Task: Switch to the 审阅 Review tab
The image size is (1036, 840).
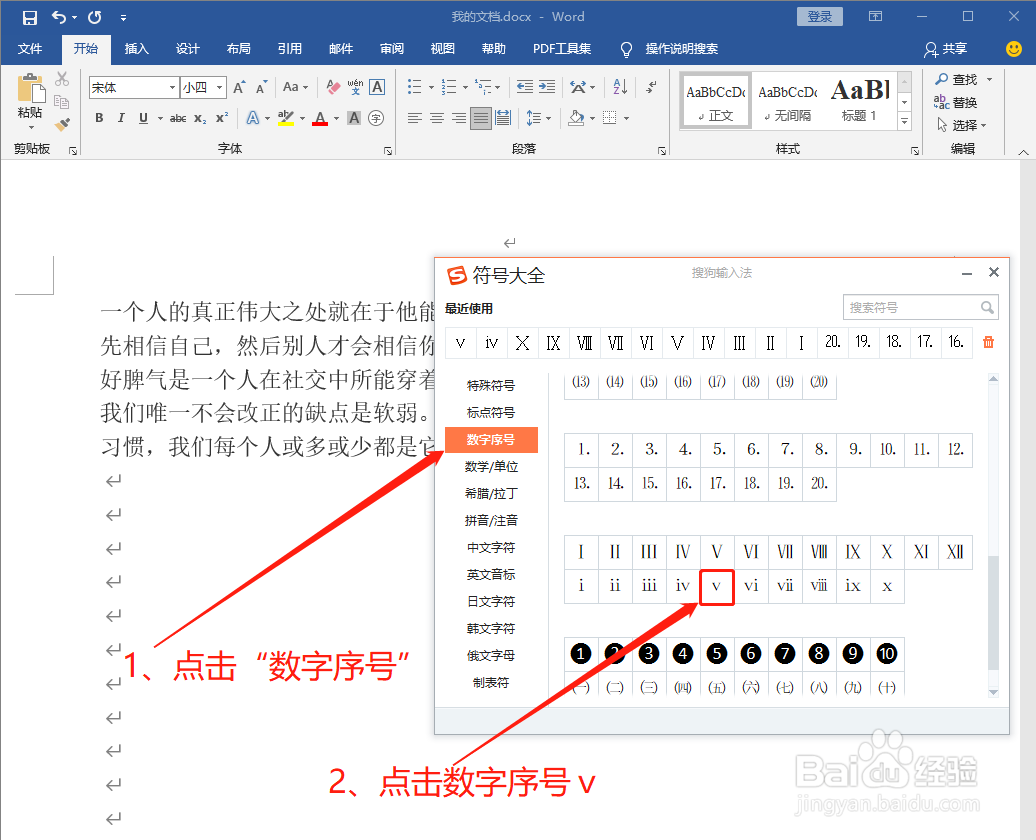Action: click(392, 48)
